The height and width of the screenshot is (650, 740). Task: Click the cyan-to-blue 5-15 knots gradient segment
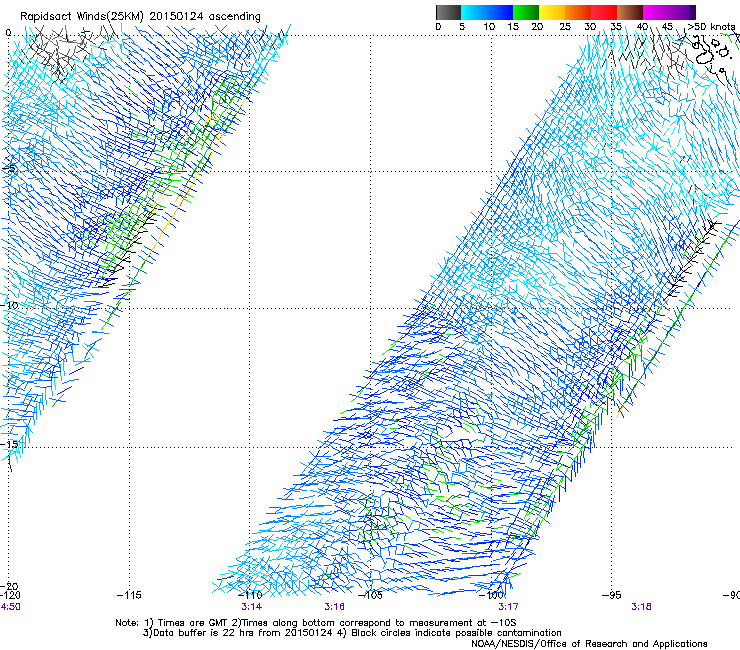click(487, 12)
